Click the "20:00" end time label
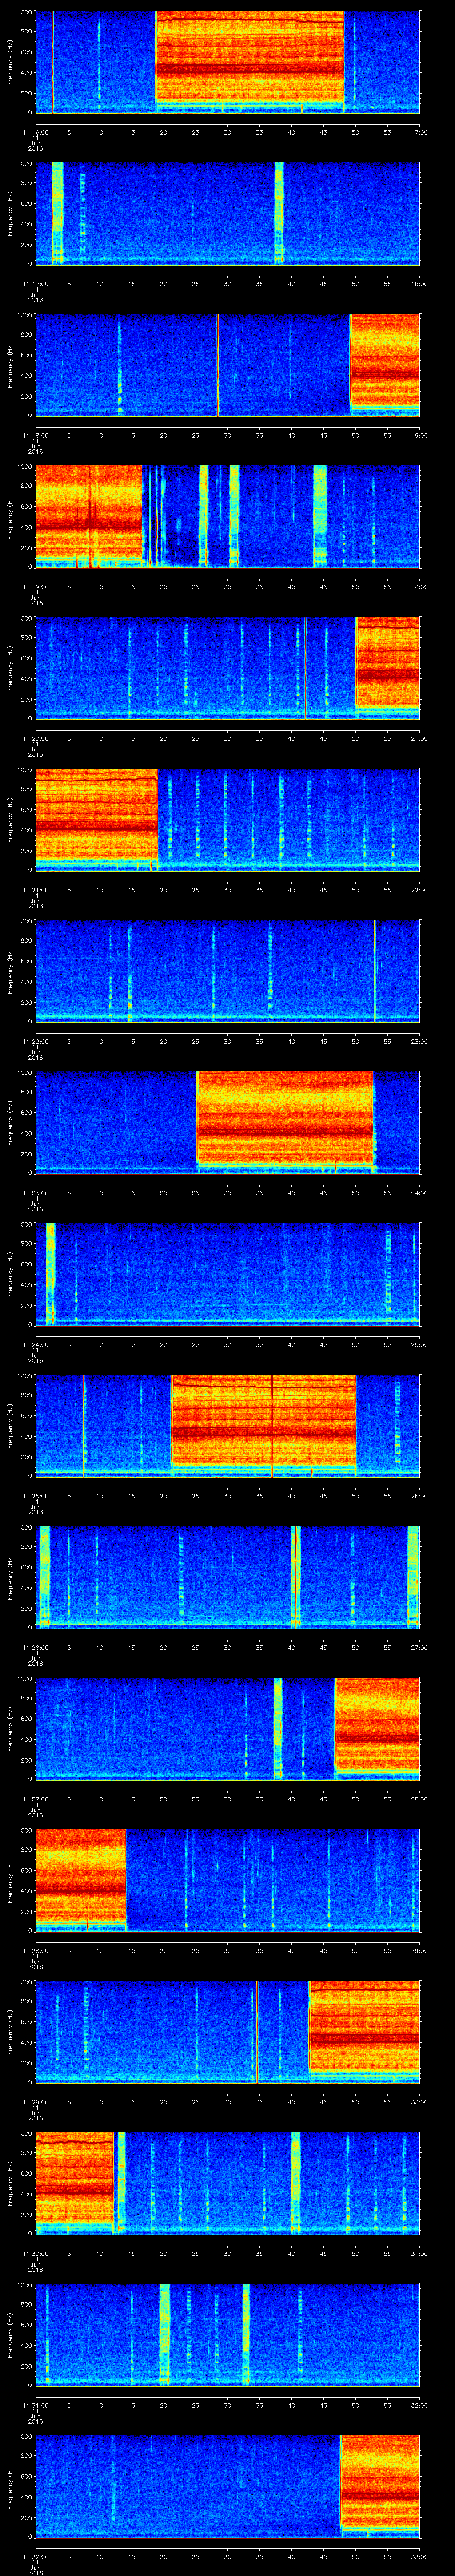 click(419, 587)
